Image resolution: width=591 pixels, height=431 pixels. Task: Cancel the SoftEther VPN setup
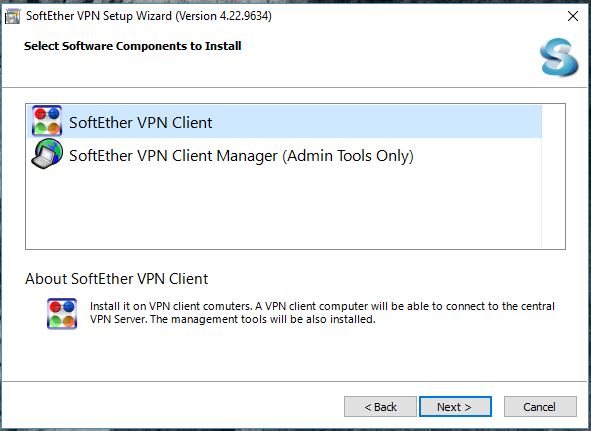(540, 406)
